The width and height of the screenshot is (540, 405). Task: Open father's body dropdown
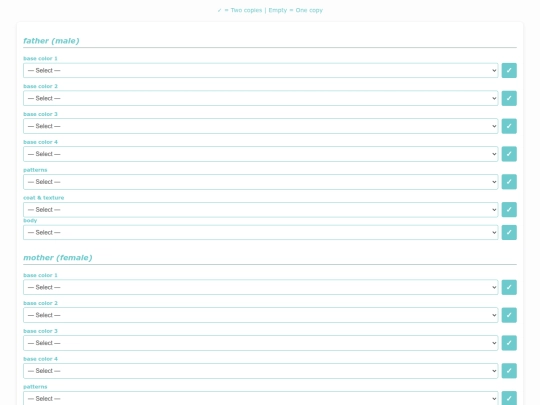tap(261, 232)
